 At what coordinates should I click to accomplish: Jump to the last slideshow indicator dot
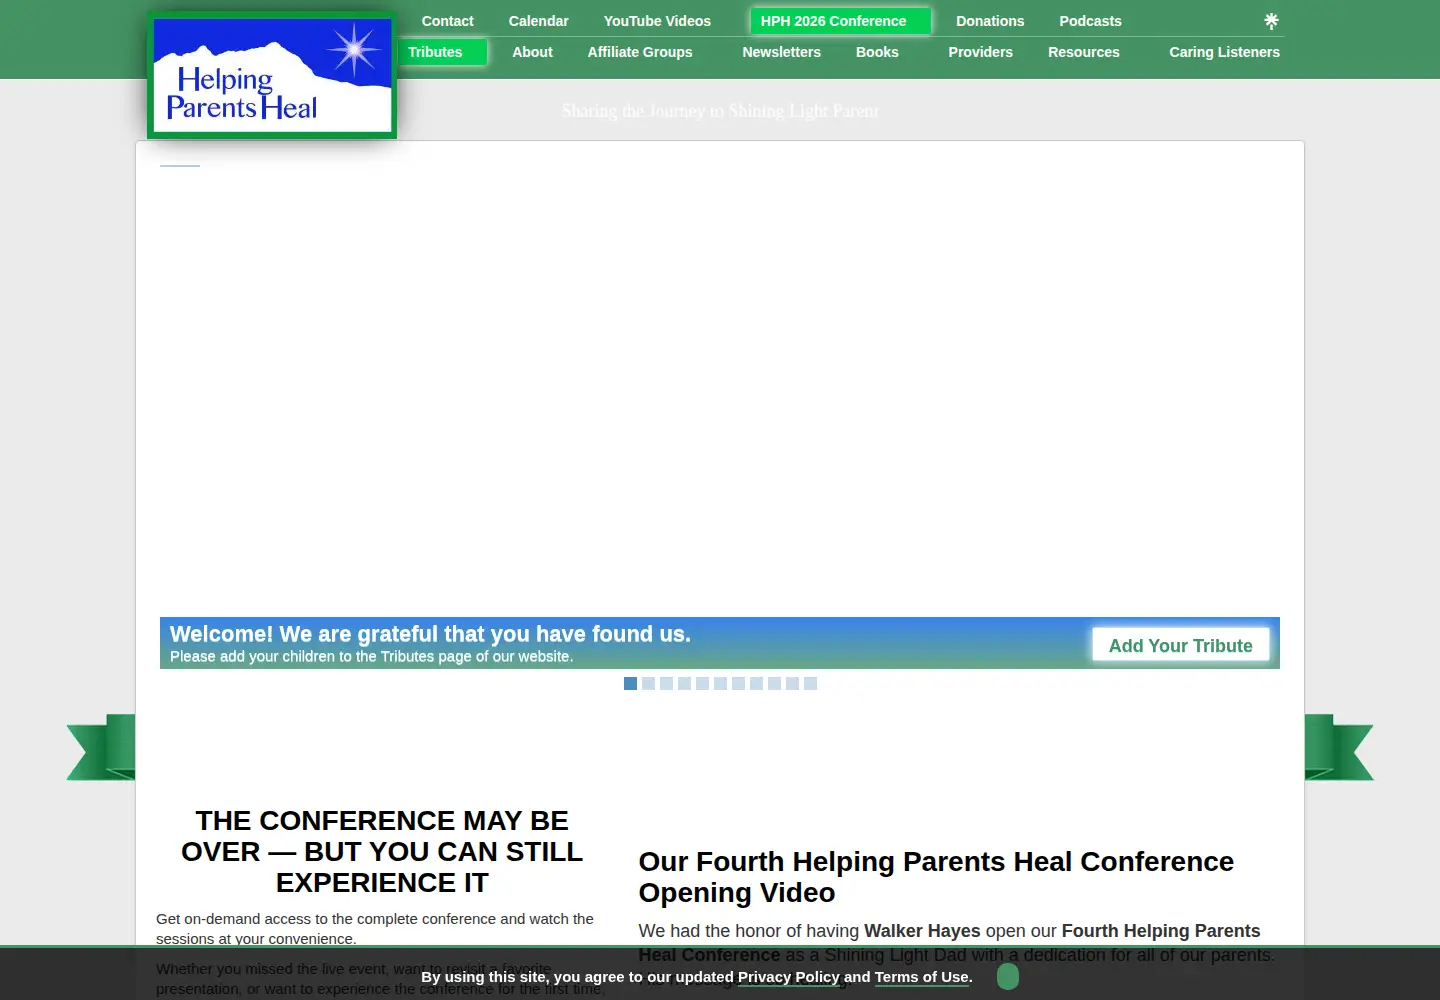pos(810,684)
